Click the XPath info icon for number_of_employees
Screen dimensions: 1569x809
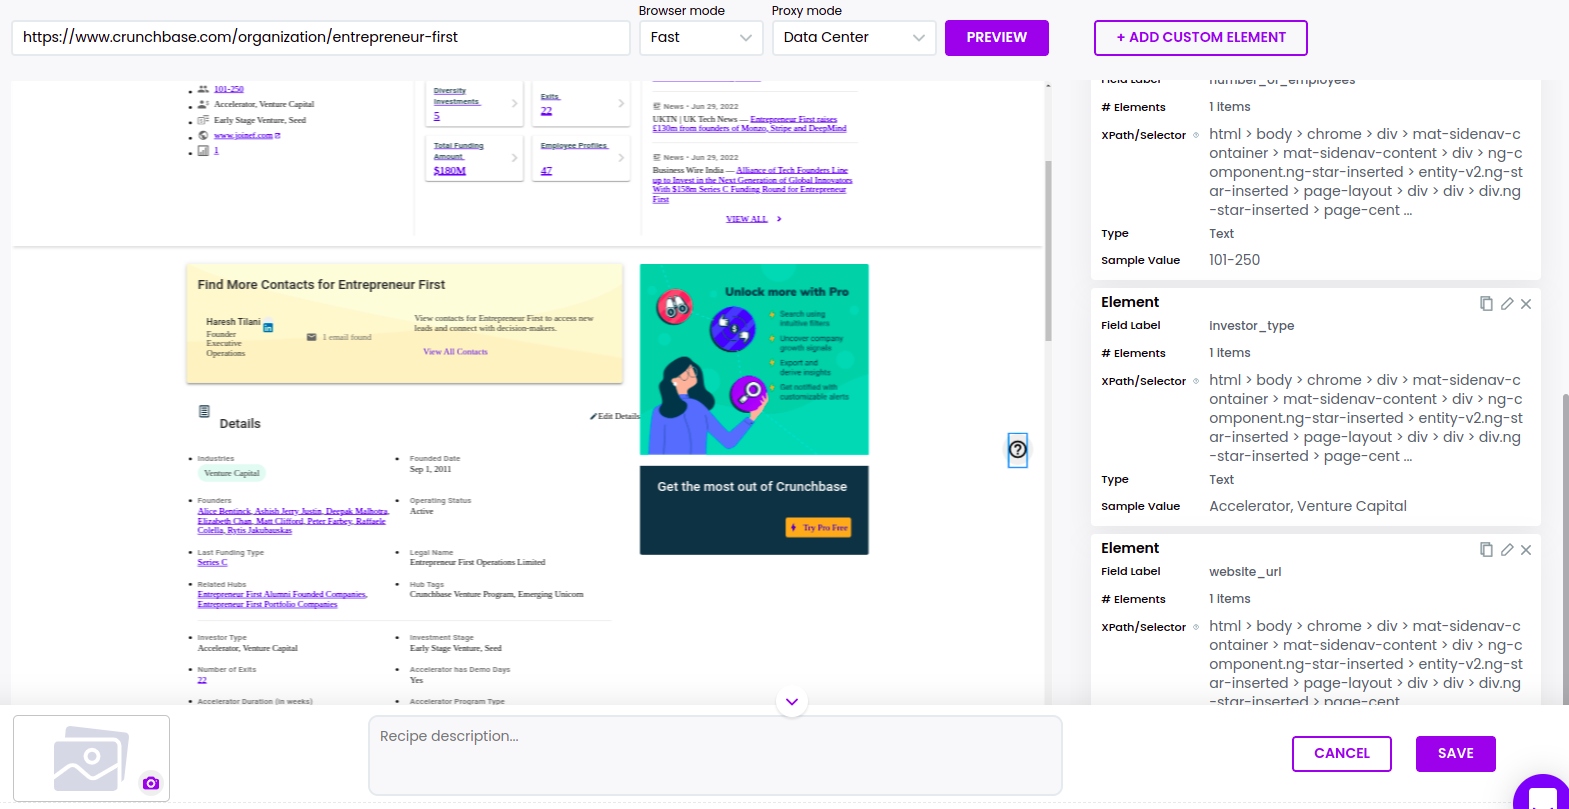pyautogui.click(x=1196, y=136)
